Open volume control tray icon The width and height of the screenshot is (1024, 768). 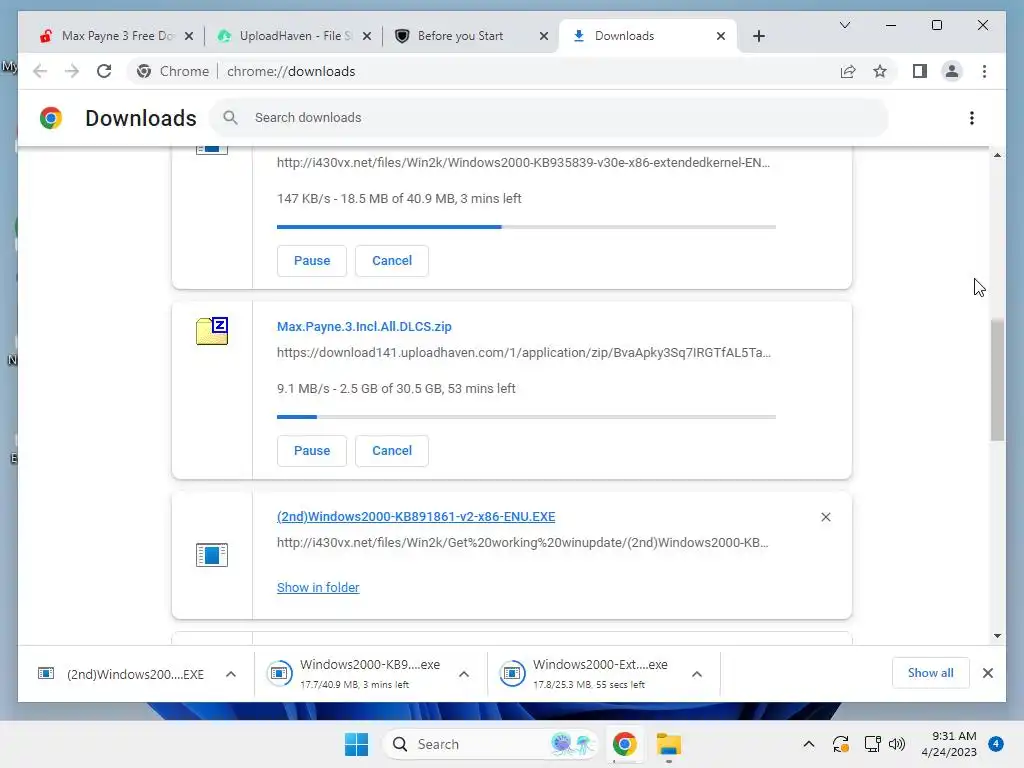click(x=897, y=744)
